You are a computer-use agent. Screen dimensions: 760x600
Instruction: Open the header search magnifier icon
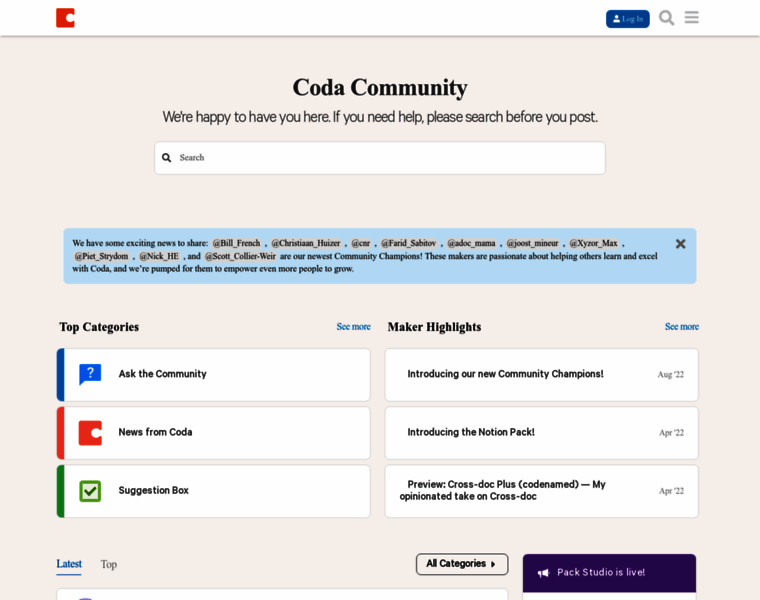click(666, 18)
